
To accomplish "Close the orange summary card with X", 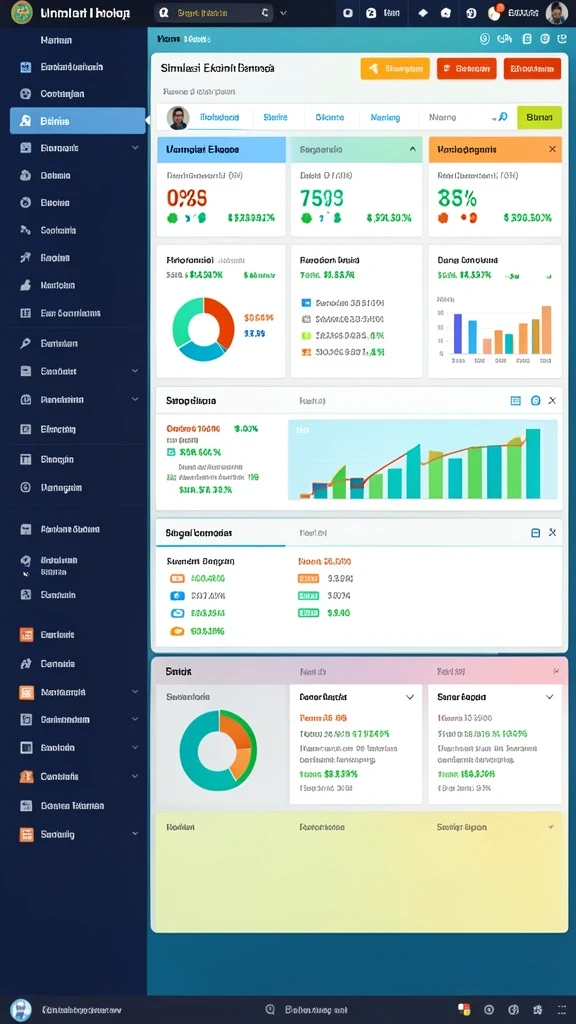I will point(552,150).
